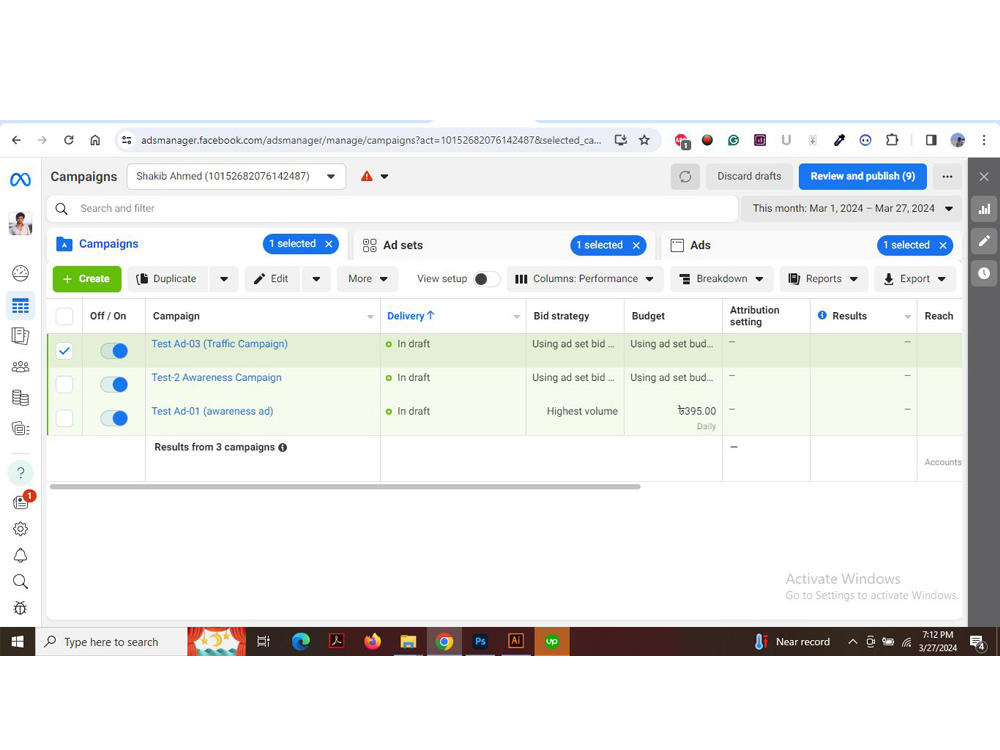Turn off Test-2 Awareness Campaign switch

[x=114, y=385]
